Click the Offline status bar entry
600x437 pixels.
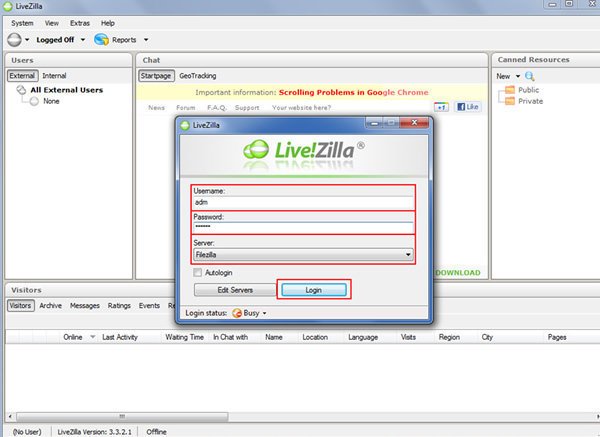156,432
